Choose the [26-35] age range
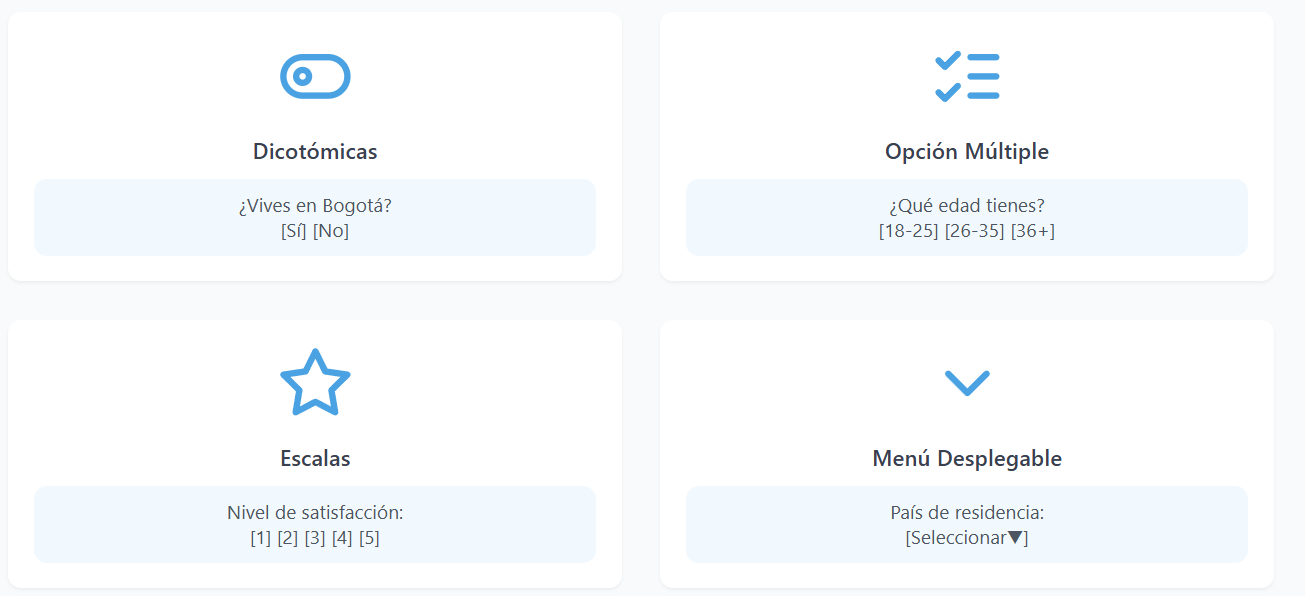Screen dimensions: 1305x596 974,231
